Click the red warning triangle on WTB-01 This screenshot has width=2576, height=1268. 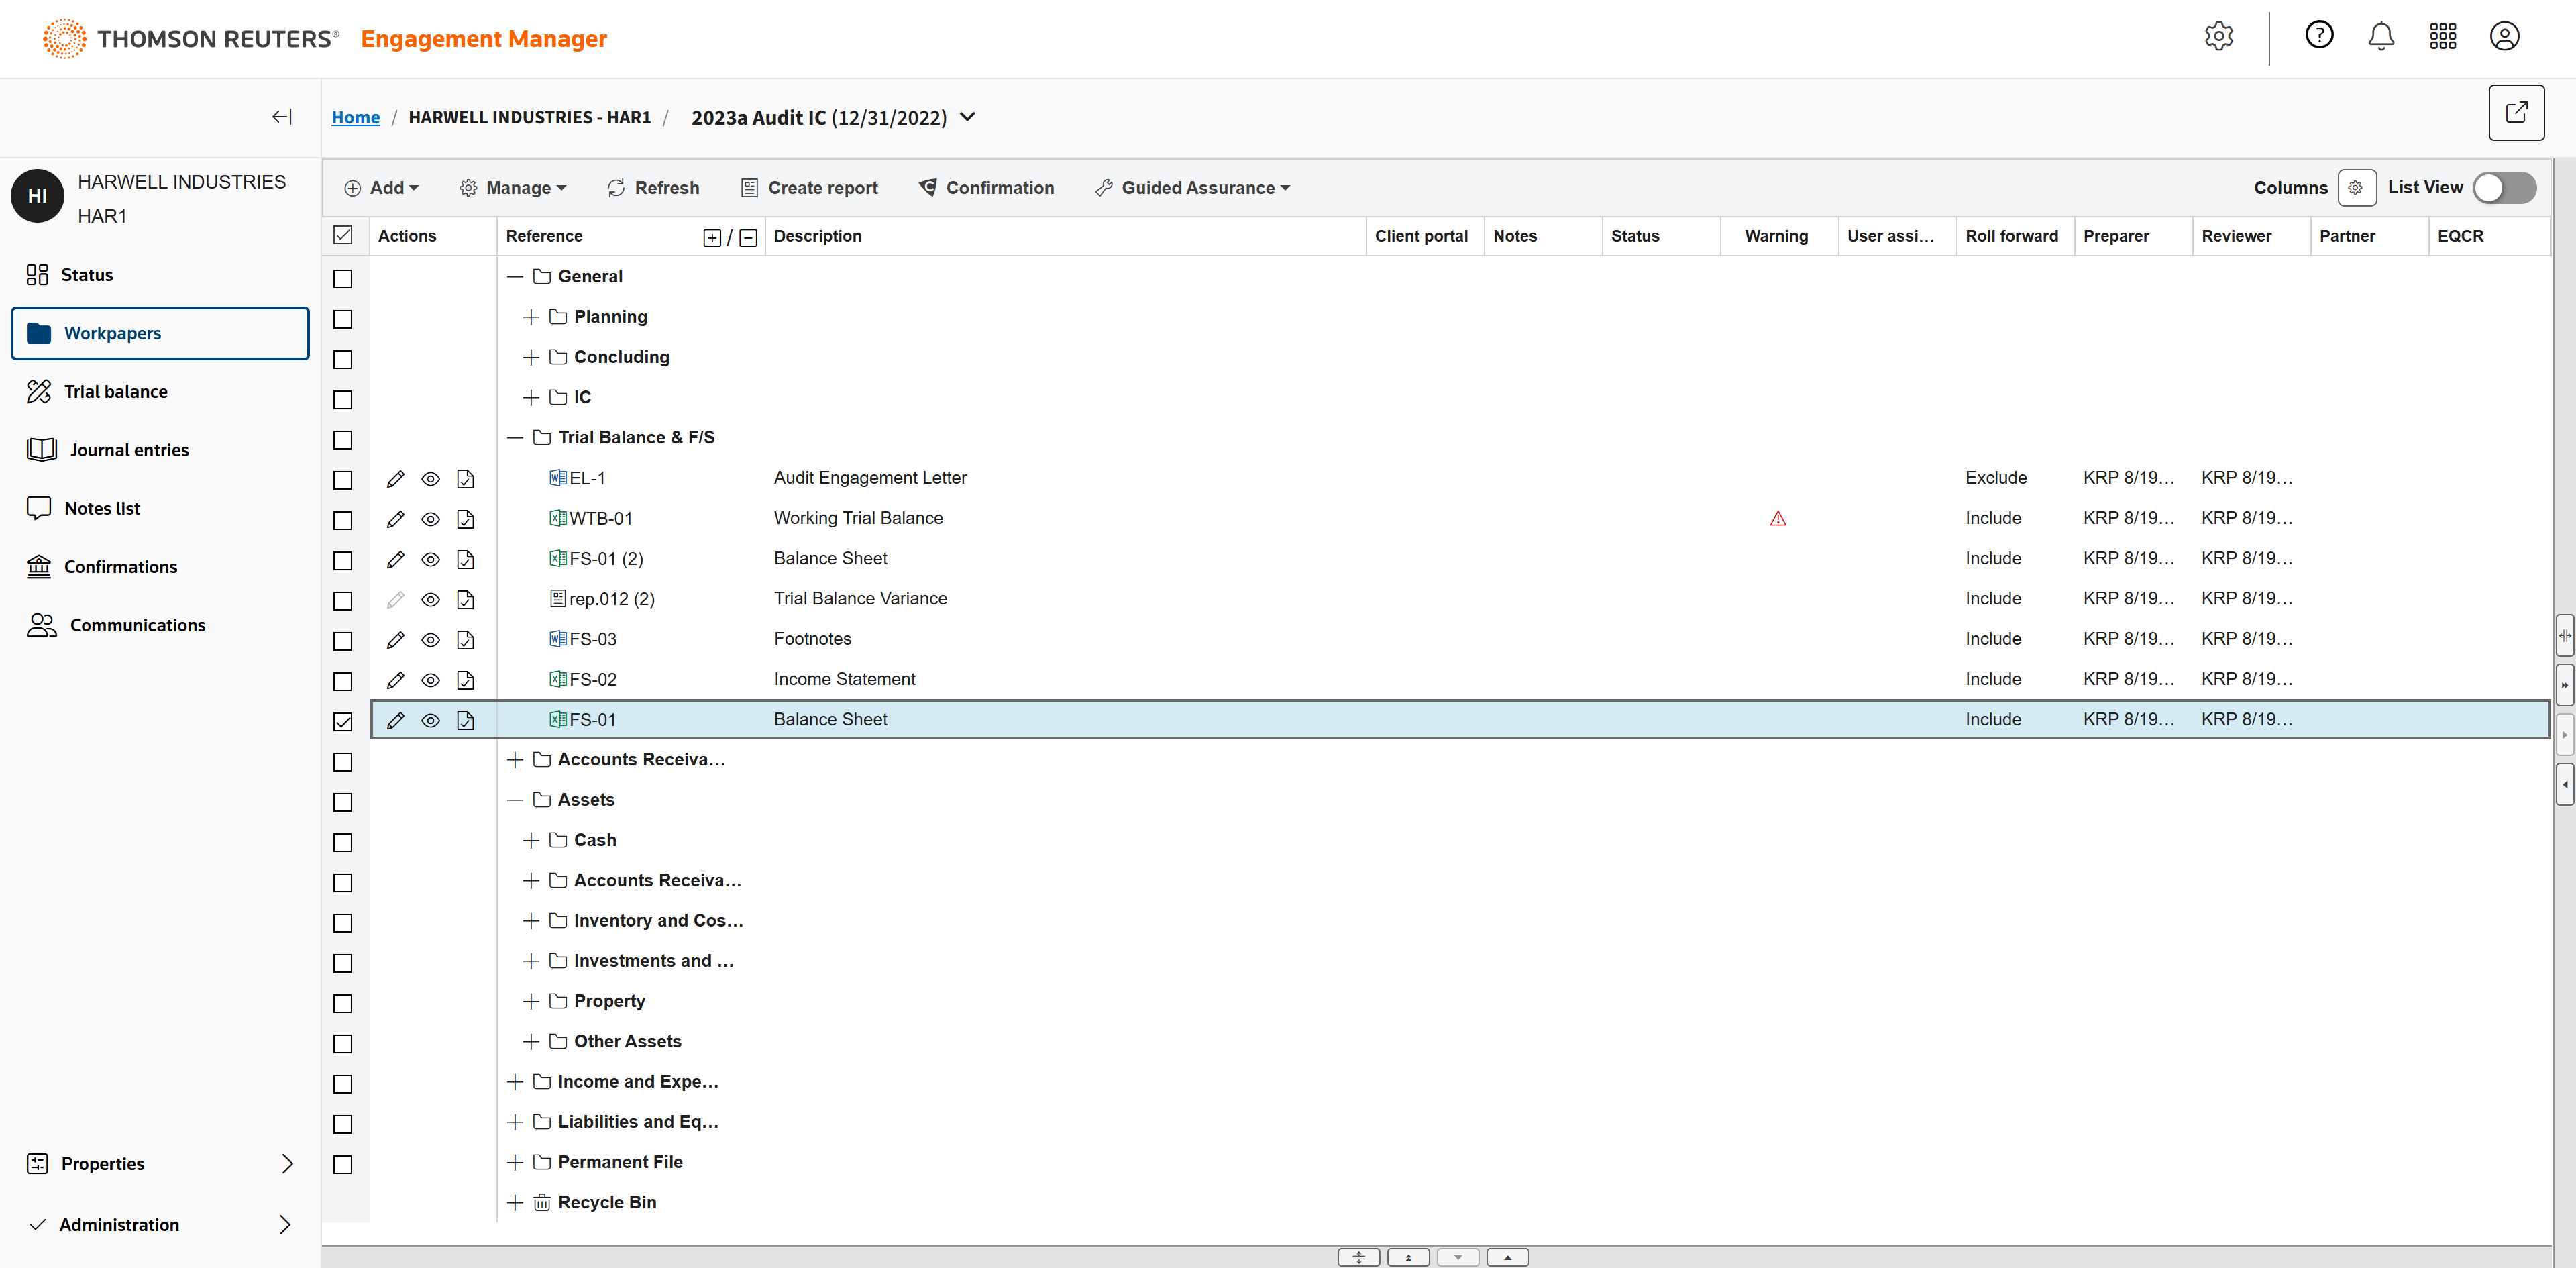(1777, 519)
